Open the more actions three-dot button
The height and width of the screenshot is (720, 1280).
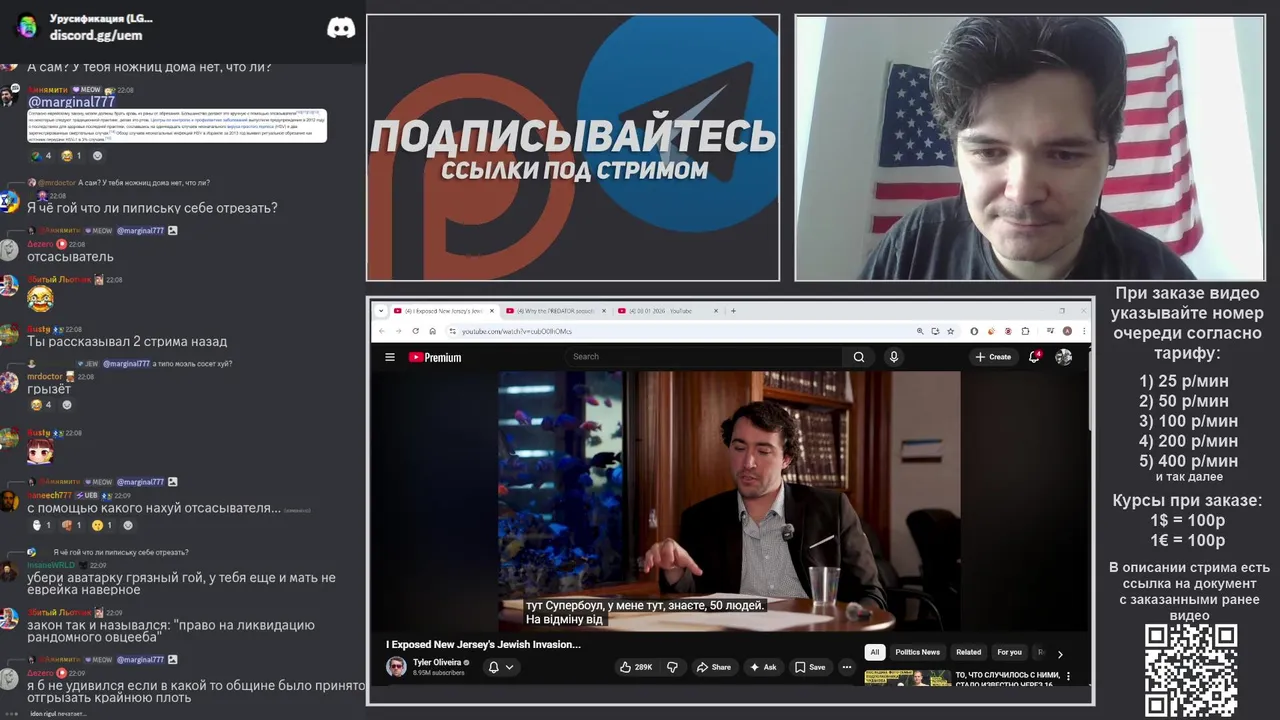[x=847, y=667]
